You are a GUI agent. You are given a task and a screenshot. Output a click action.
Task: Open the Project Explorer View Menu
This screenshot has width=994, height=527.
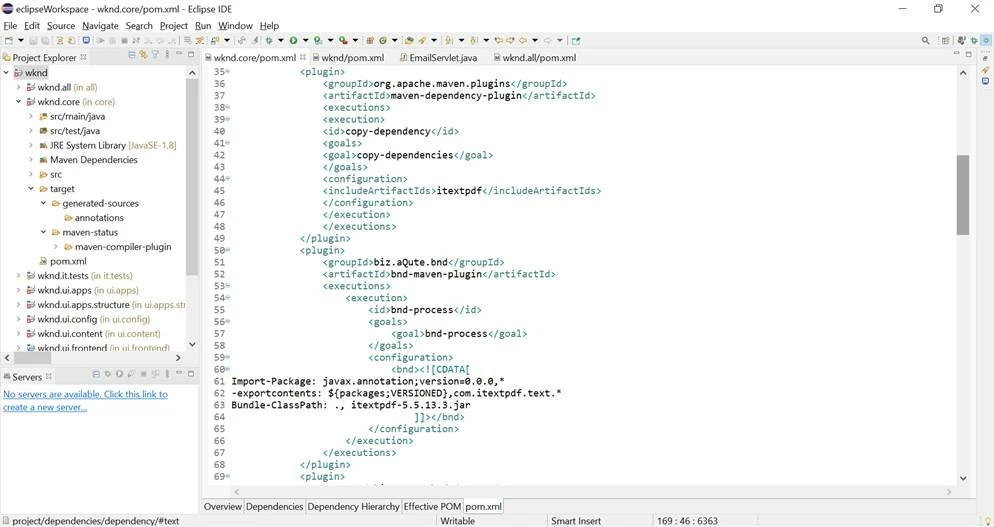[x=167, y=55]
